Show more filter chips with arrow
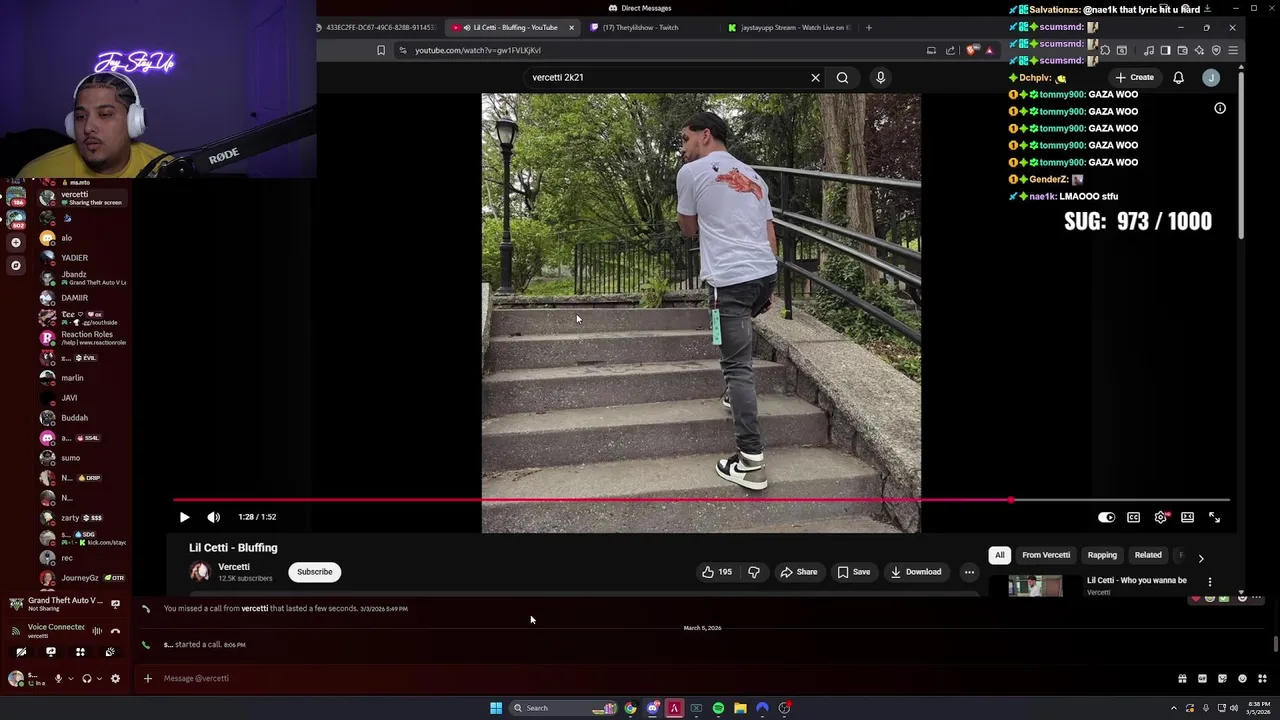This screenshot has height=720, width=1280. [x=1201, y=558]
